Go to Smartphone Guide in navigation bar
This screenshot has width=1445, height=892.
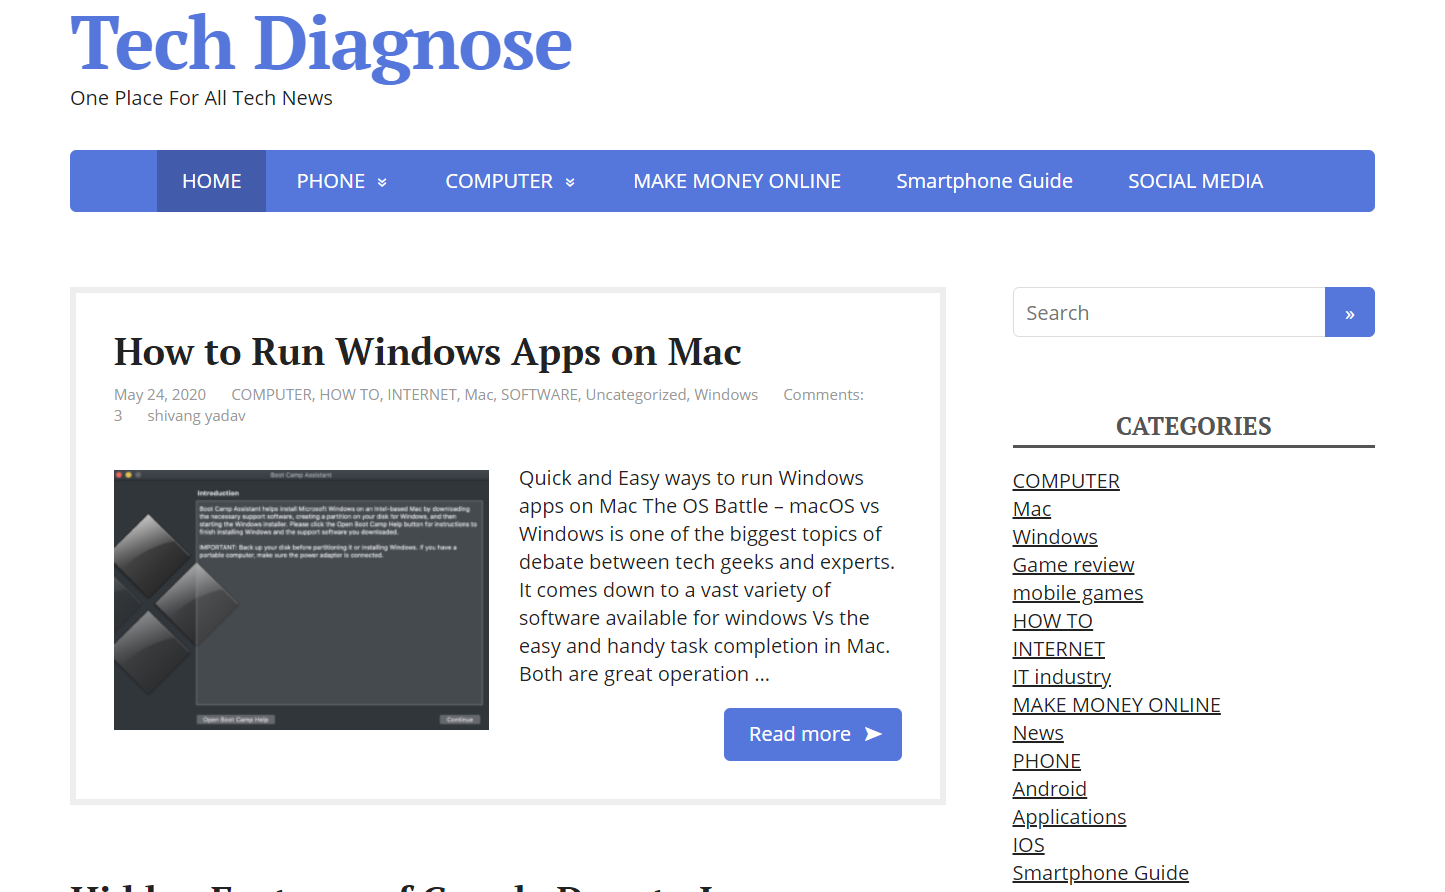984,181
